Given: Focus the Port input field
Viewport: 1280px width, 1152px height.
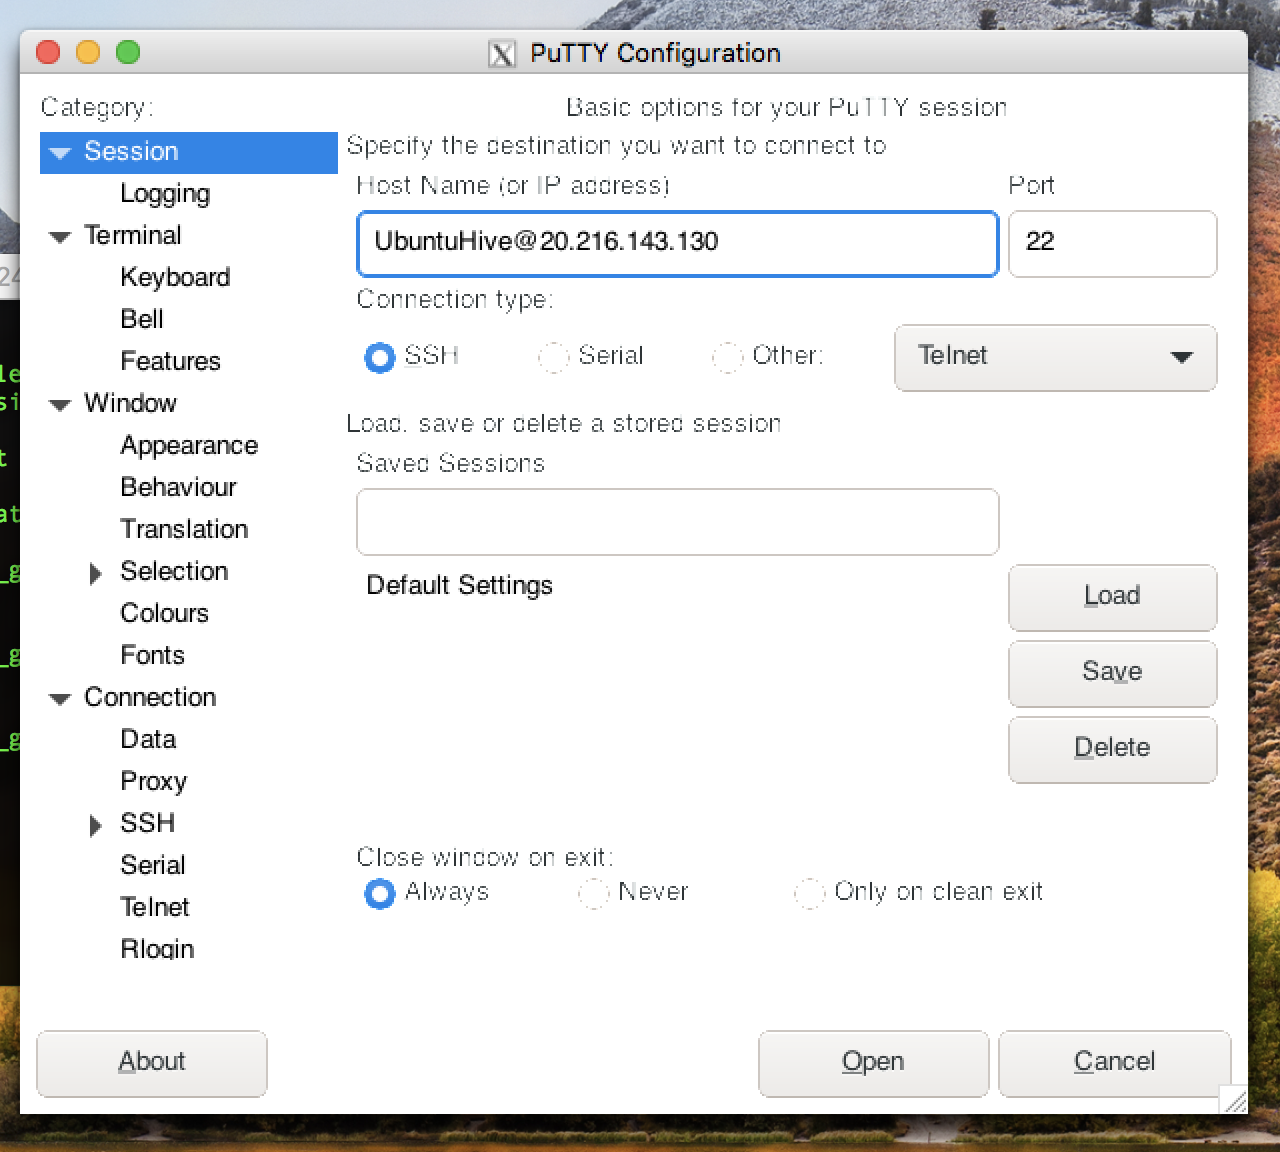Looking at the screenshot, I should 1112,243.
